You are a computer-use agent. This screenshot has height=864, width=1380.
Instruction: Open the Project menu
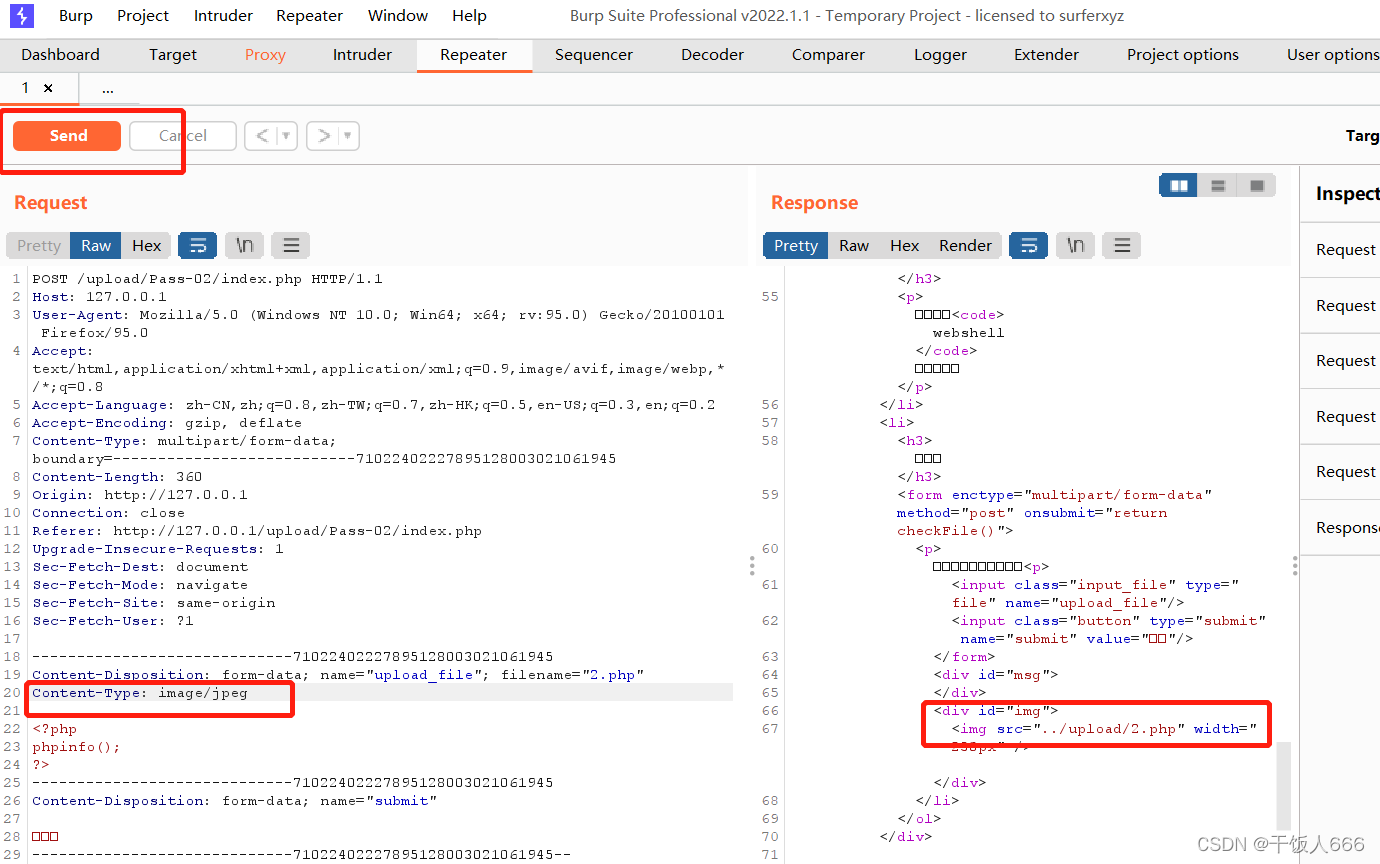(x=143, y=15)
